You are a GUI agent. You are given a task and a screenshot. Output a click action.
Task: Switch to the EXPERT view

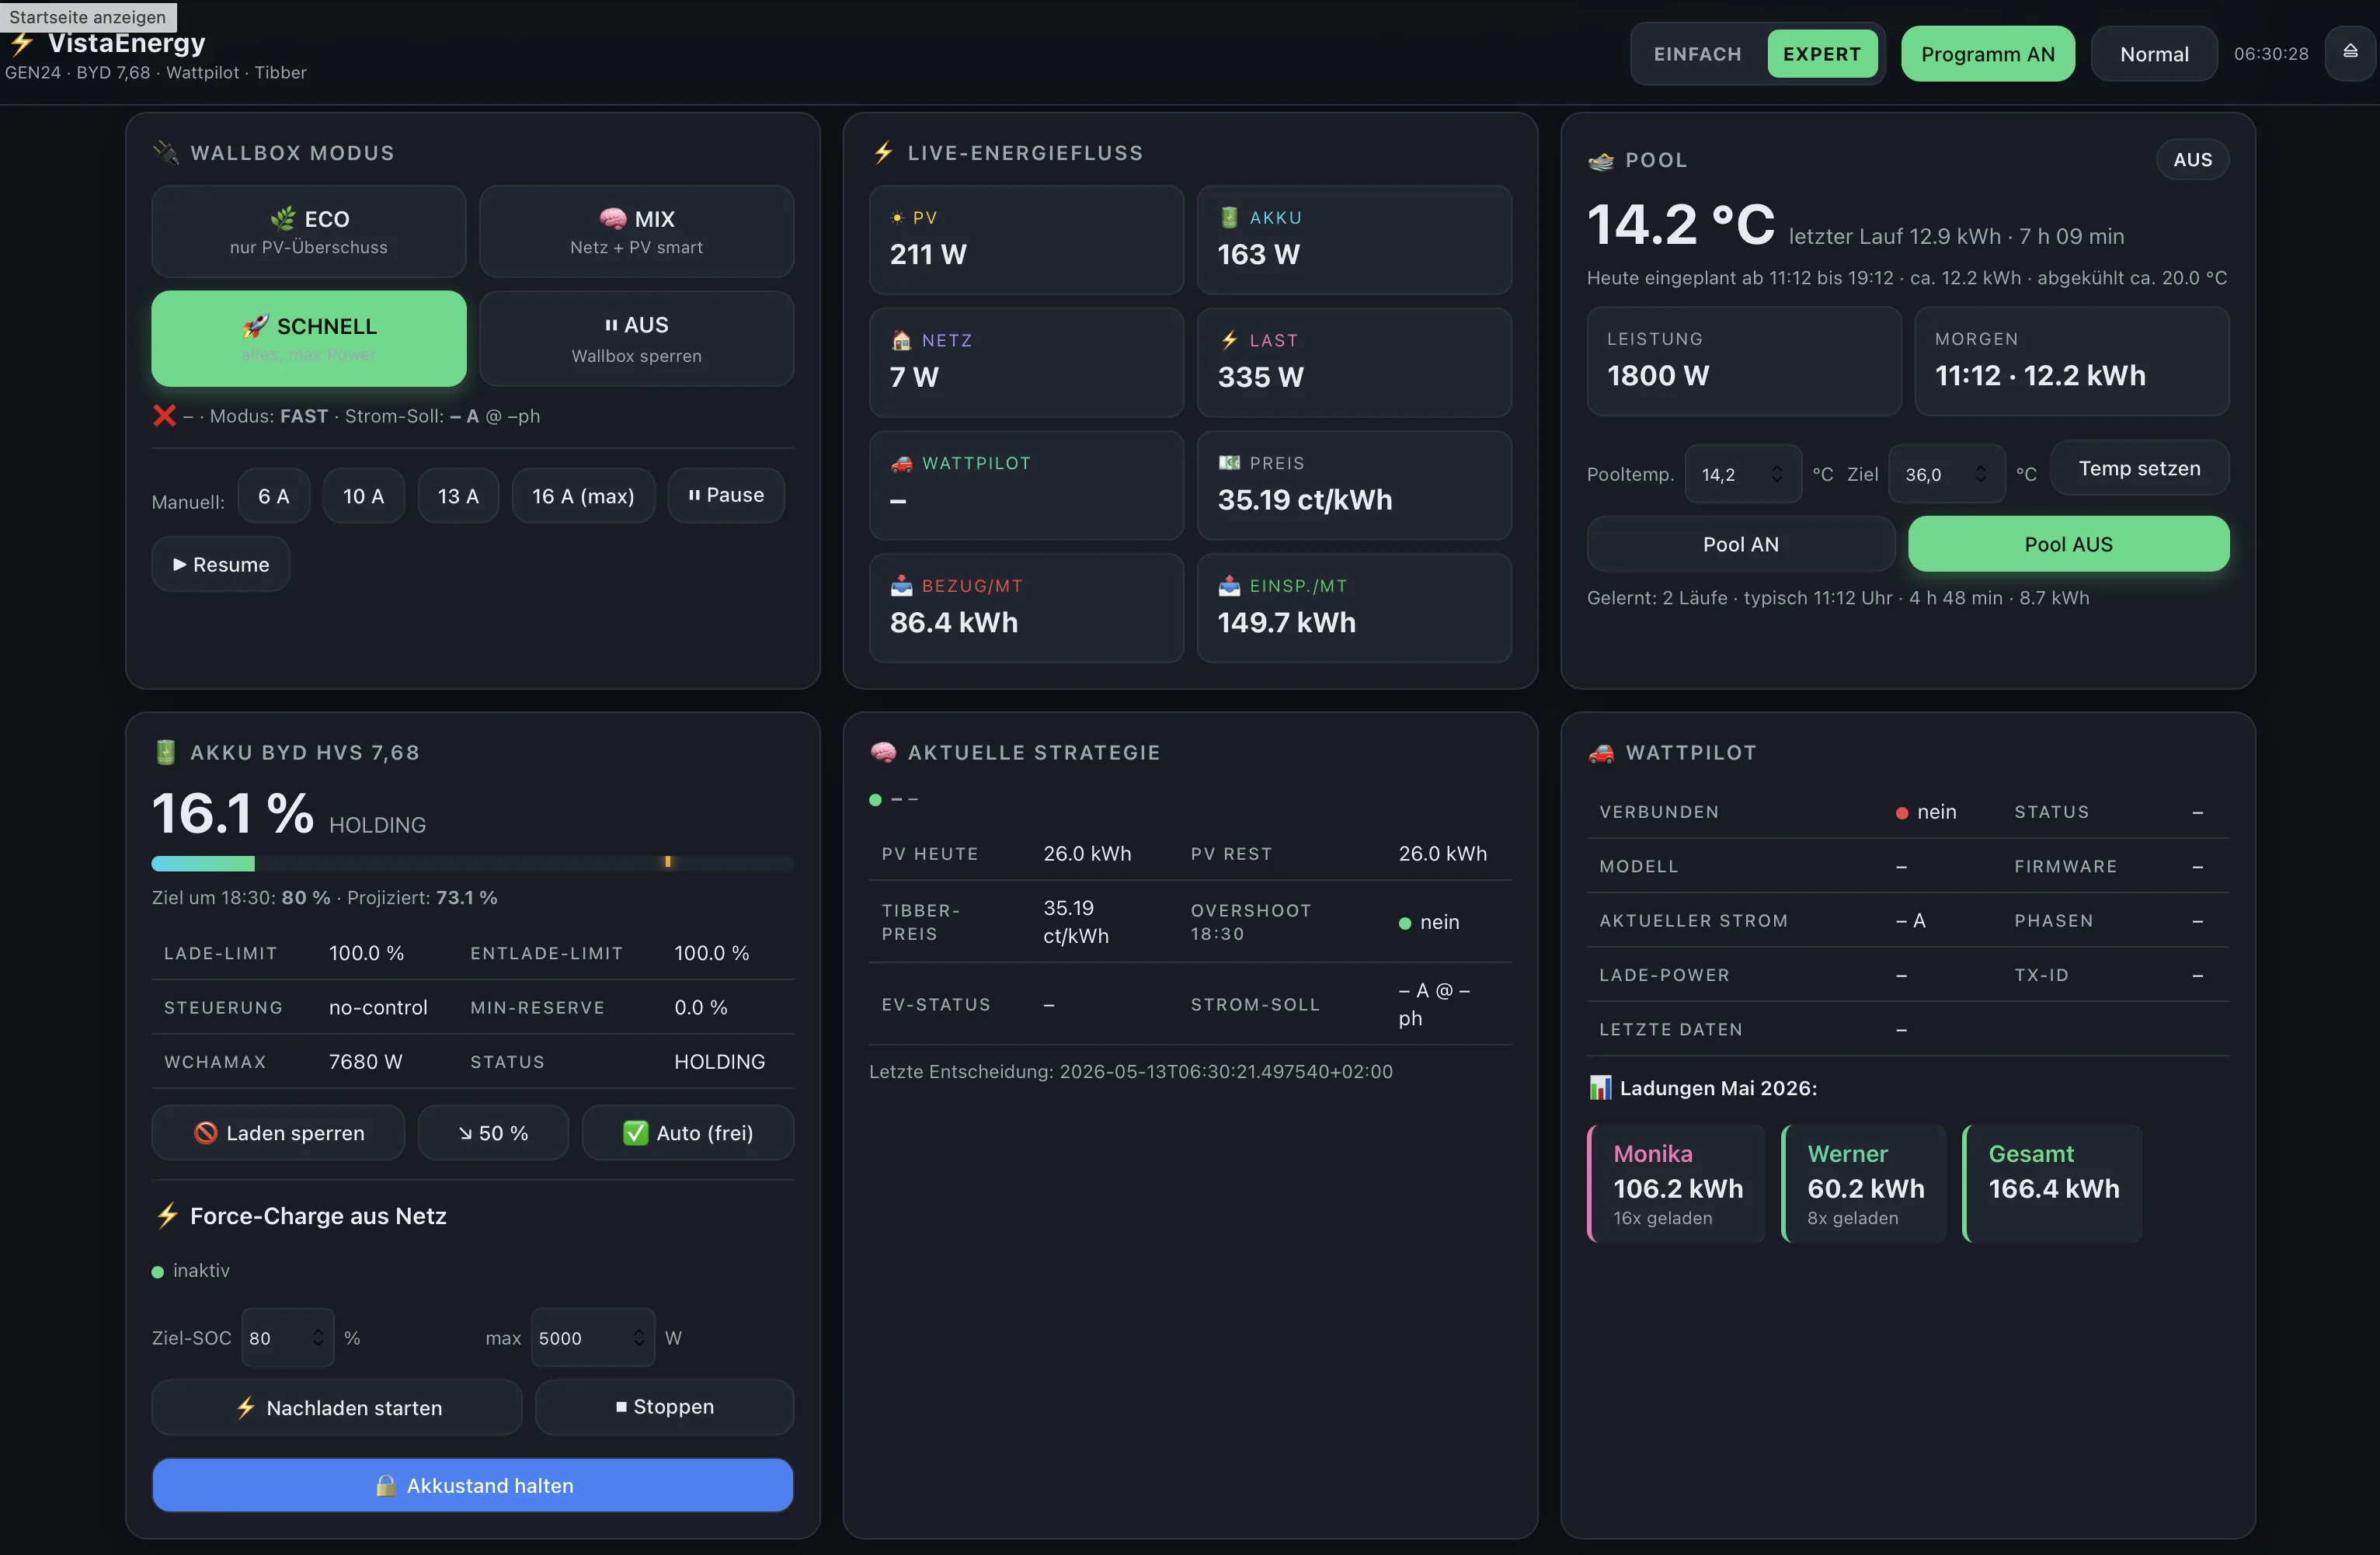click(x=1822, y=54)
